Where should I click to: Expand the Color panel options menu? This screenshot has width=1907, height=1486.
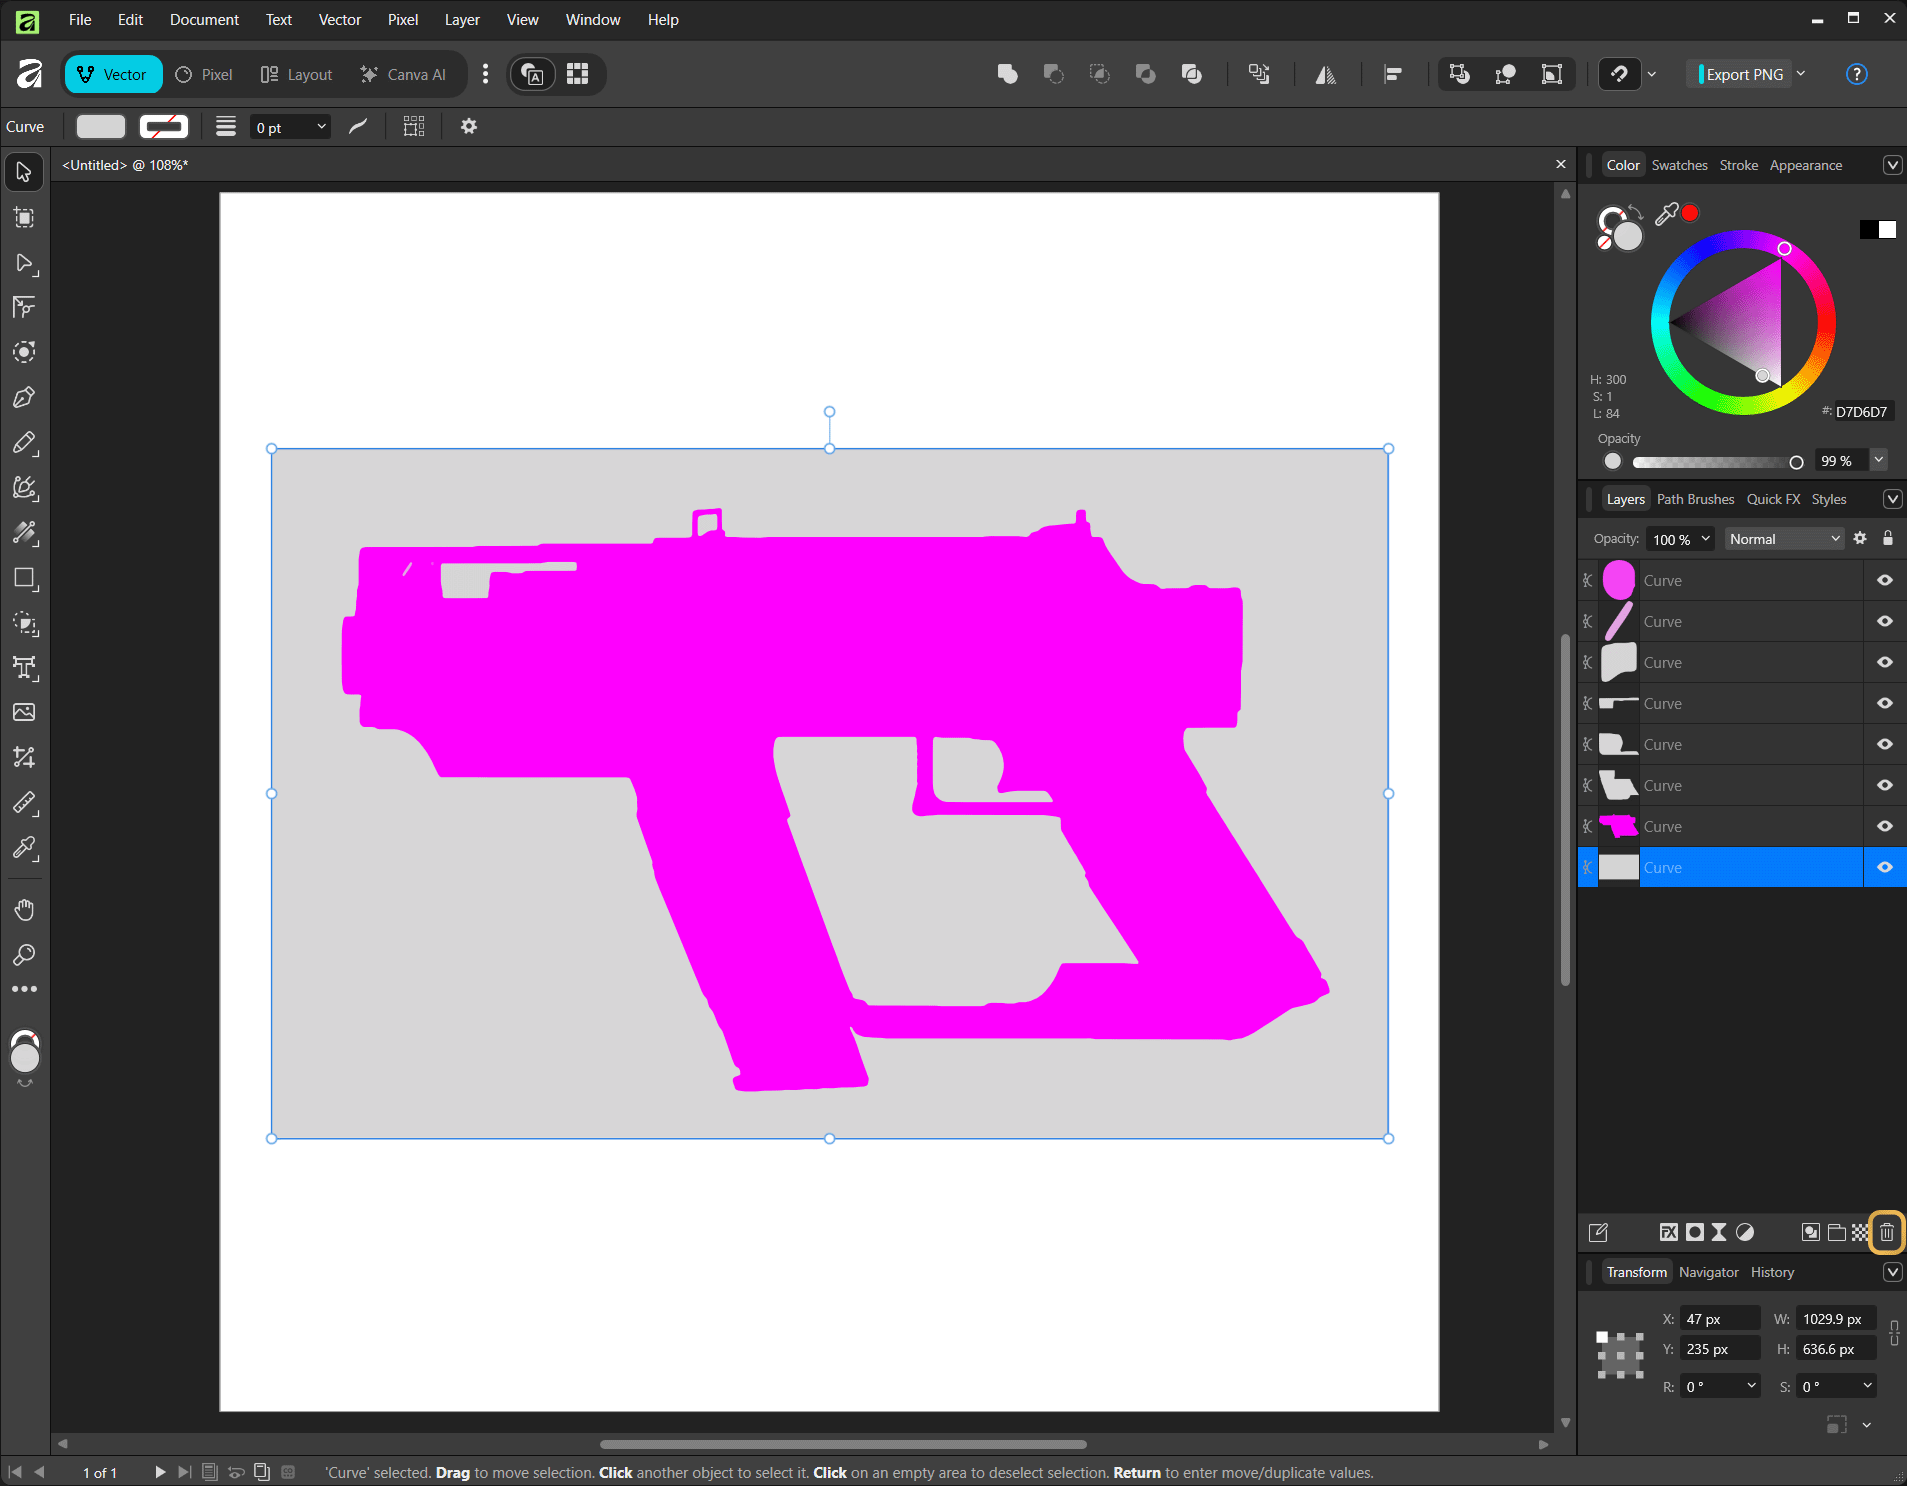pyautogui.click(x=1892, y=165)
